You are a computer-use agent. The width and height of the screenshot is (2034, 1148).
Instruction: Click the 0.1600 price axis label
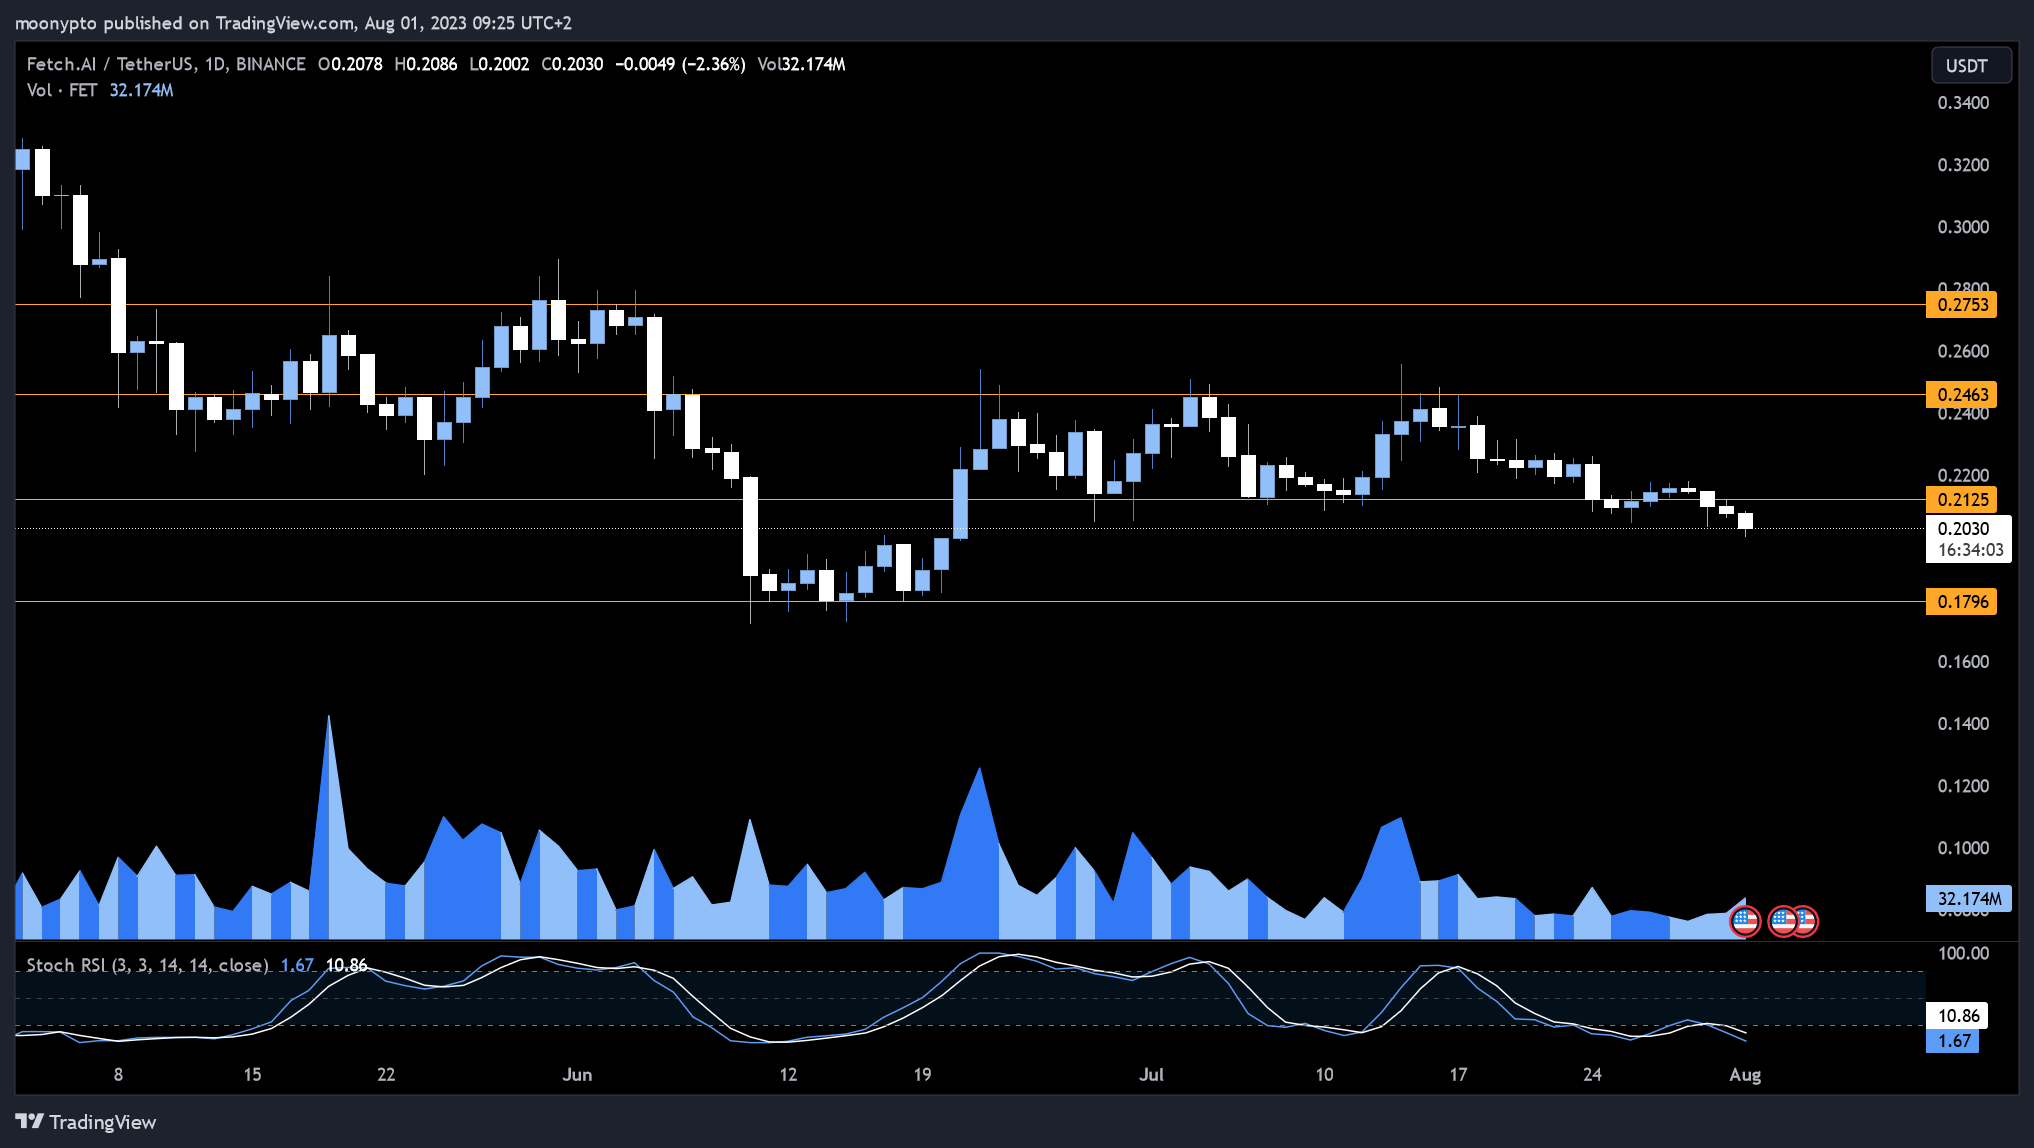click(x=1963, y=662)
